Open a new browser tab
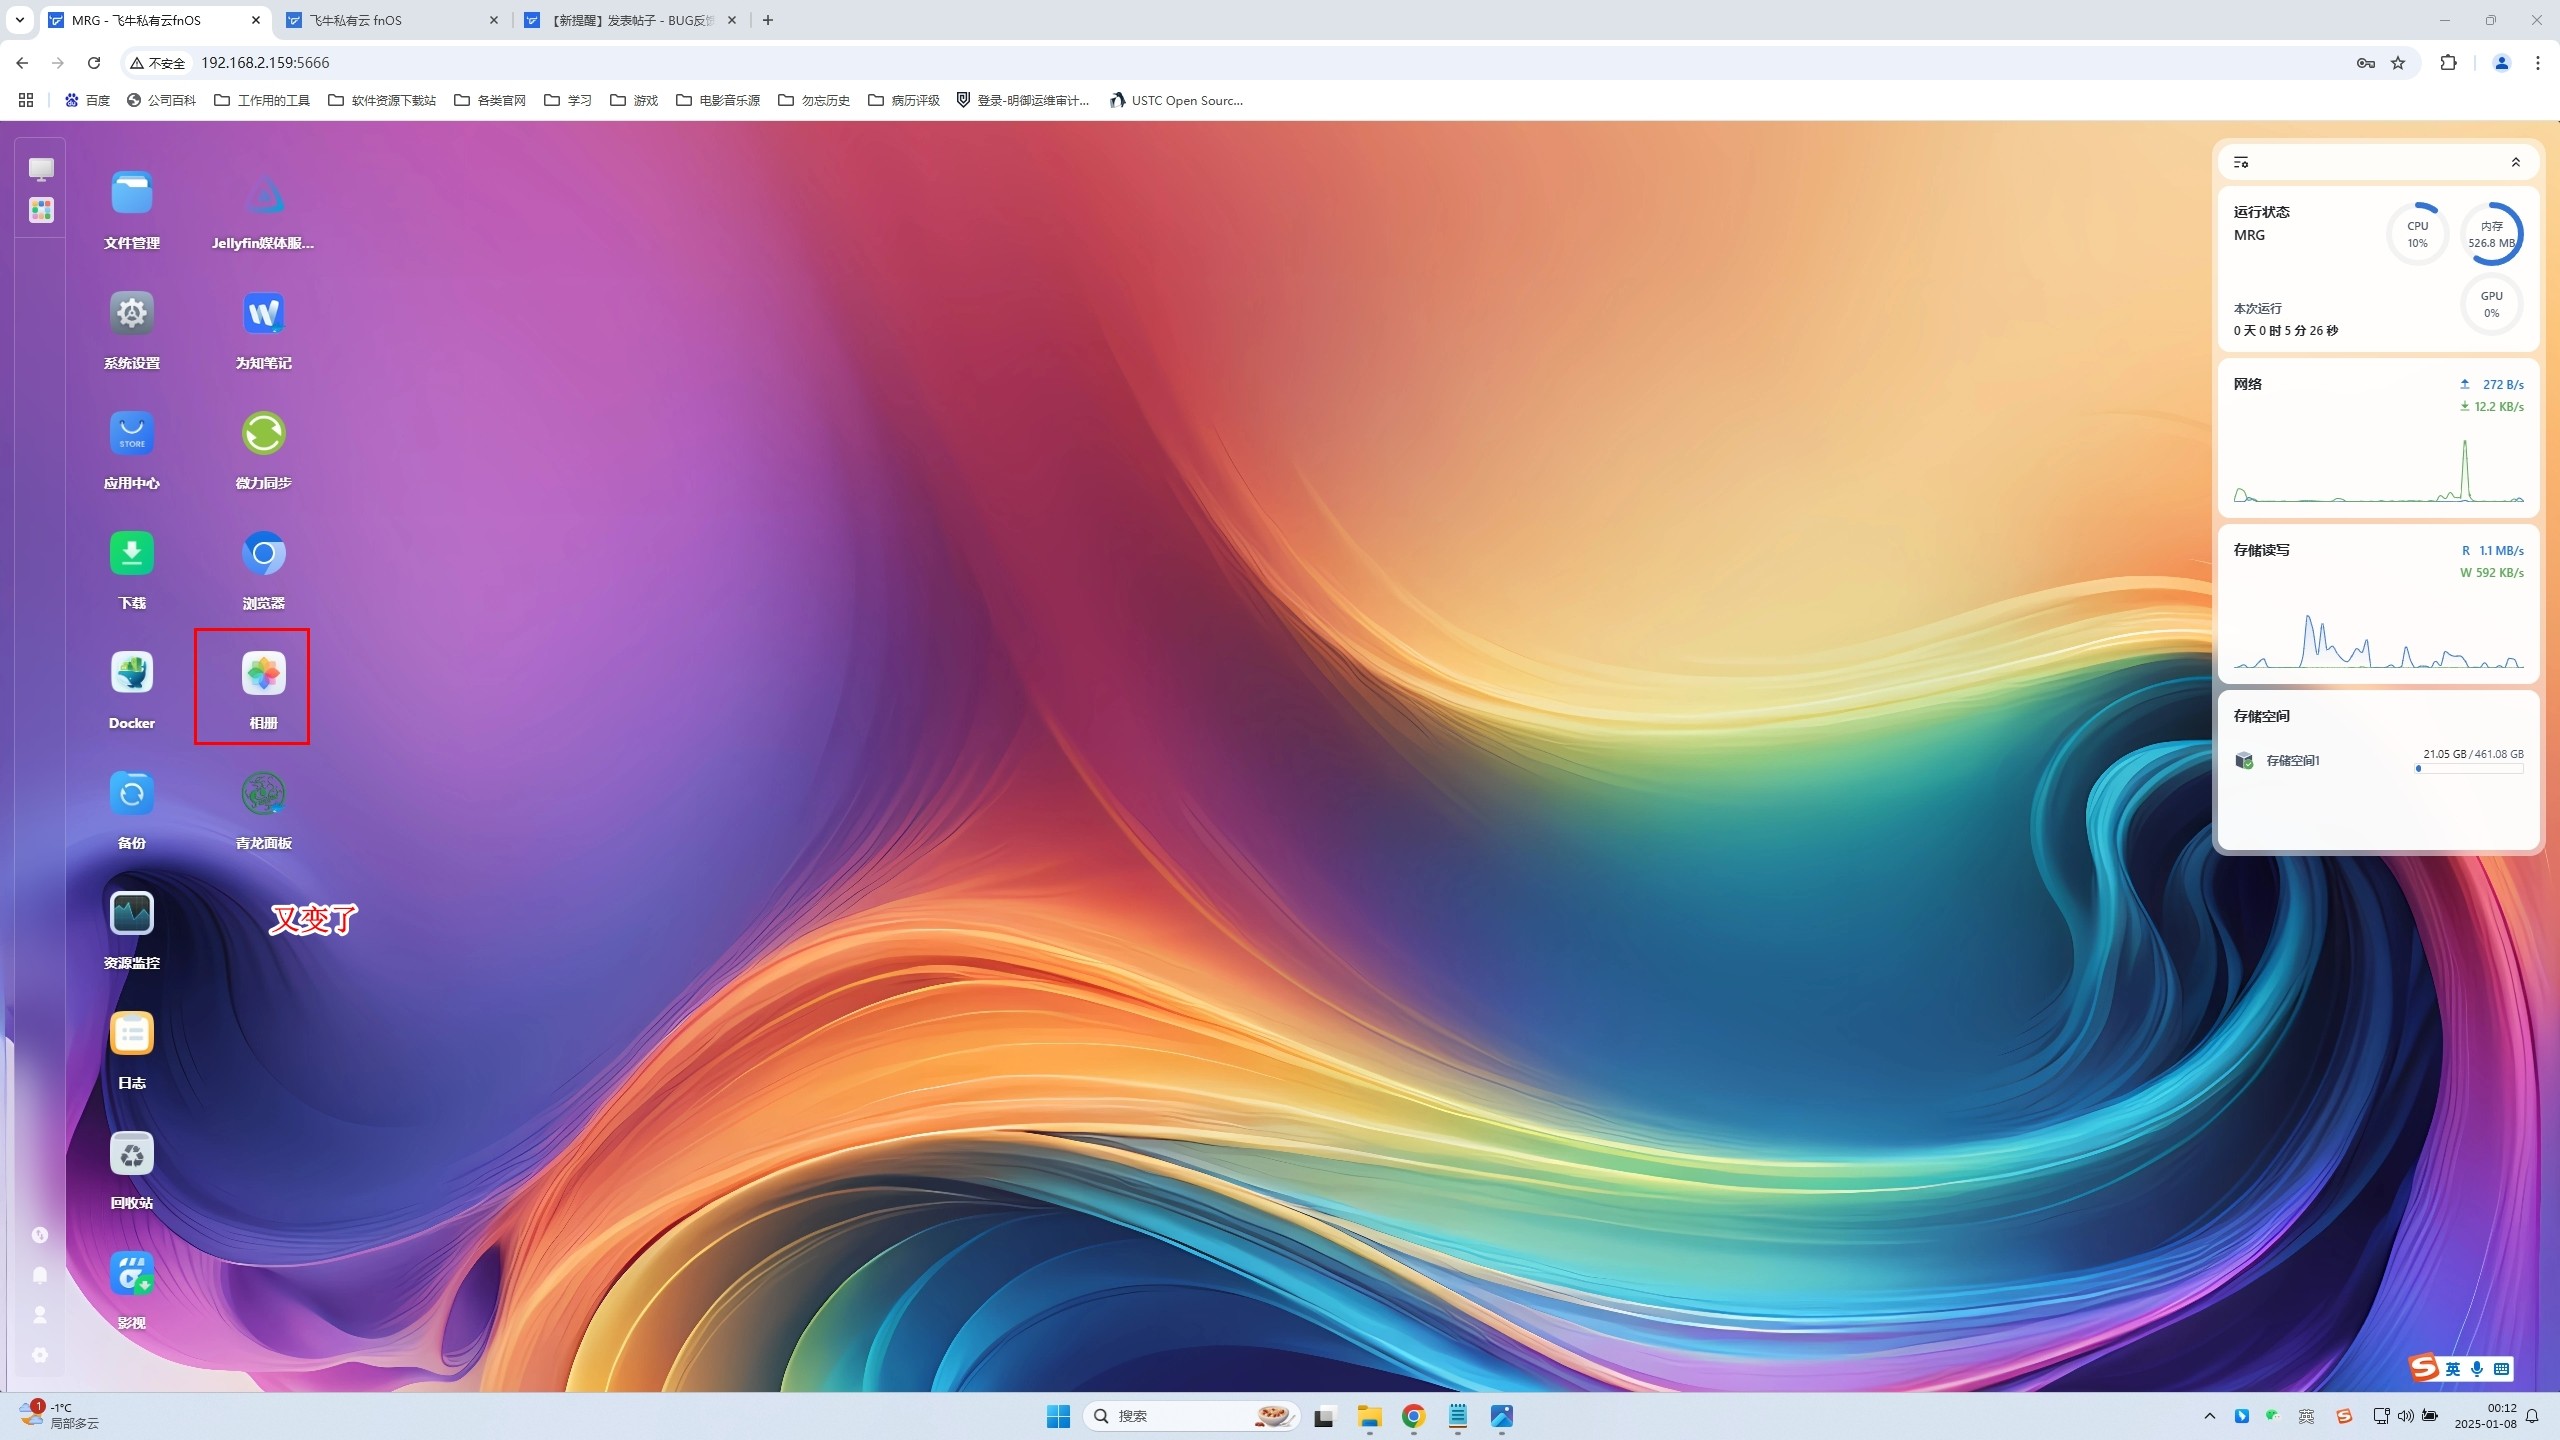Image resolution: width=2560 pixels, height=1440 pixels. click(x=767, y=20)
